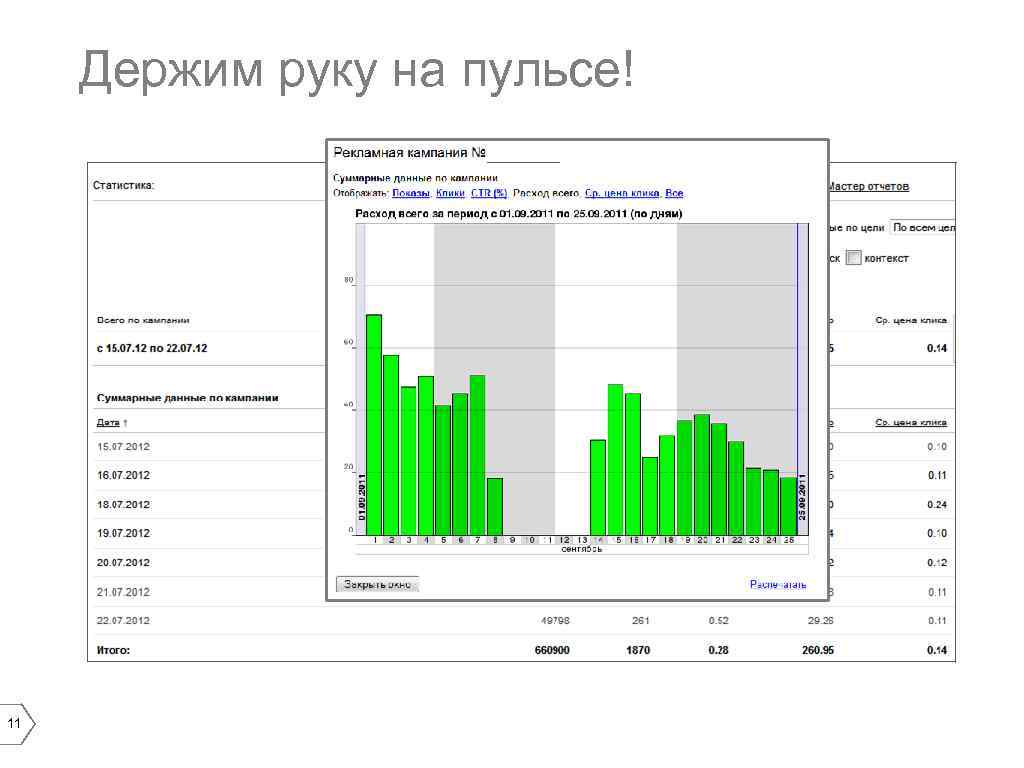This screenshot has width=1024, height=768.
Task: Click the chart bar for September 20
Action: (x=702, y=475)
